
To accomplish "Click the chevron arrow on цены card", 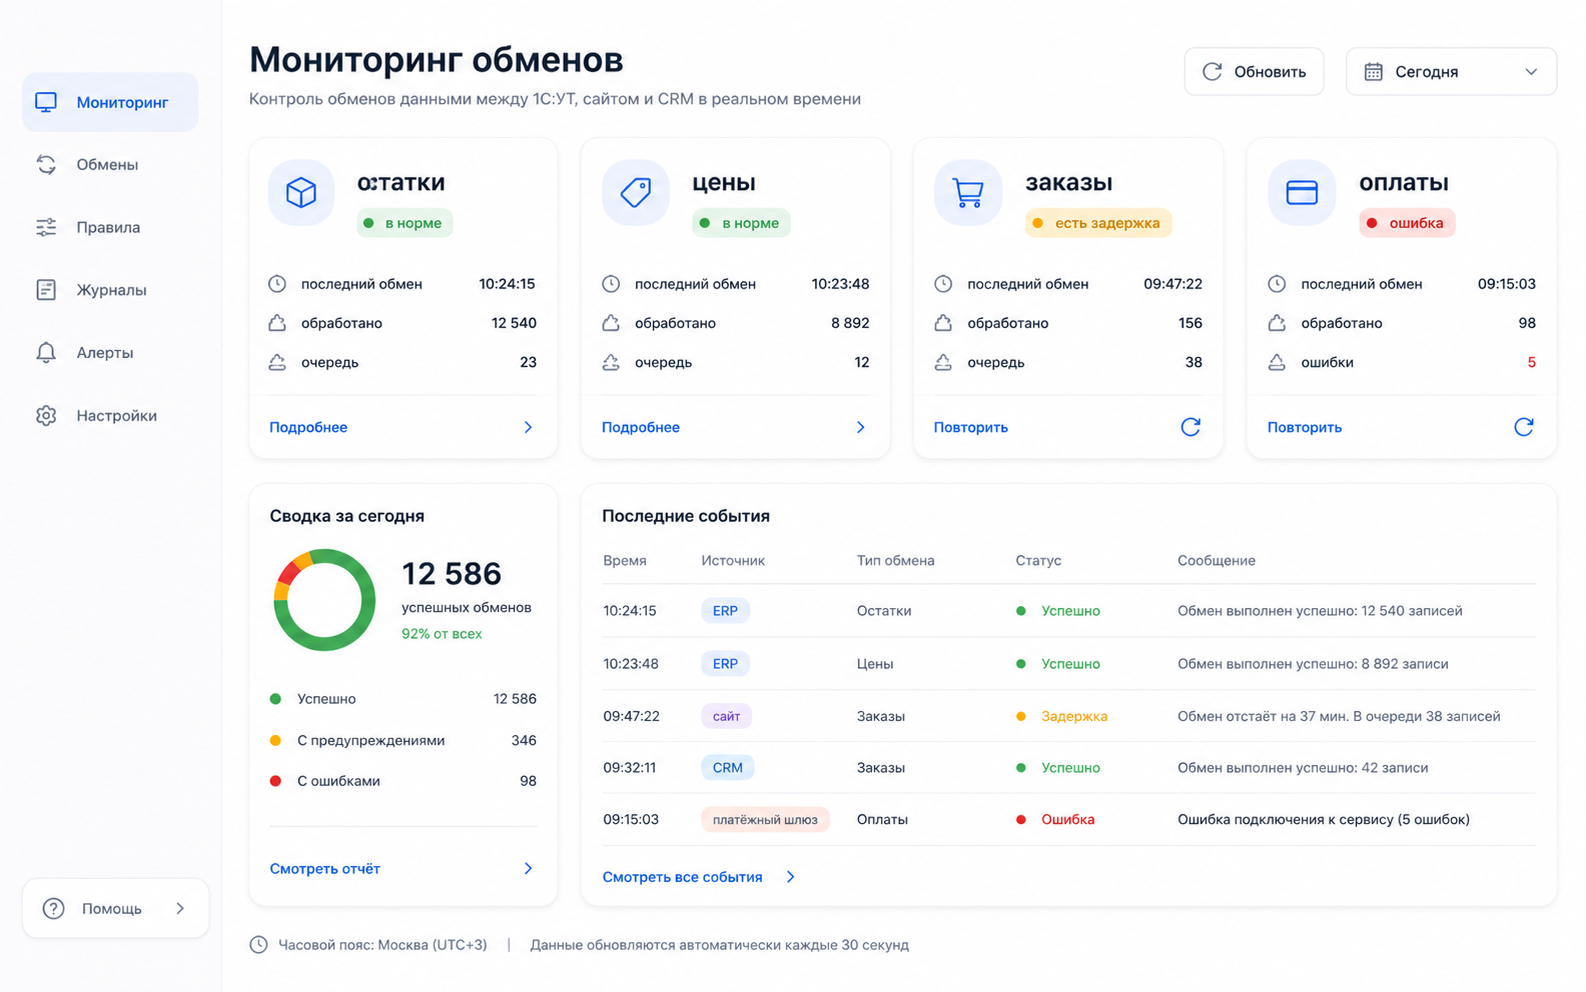I will [x=861, y=427].
